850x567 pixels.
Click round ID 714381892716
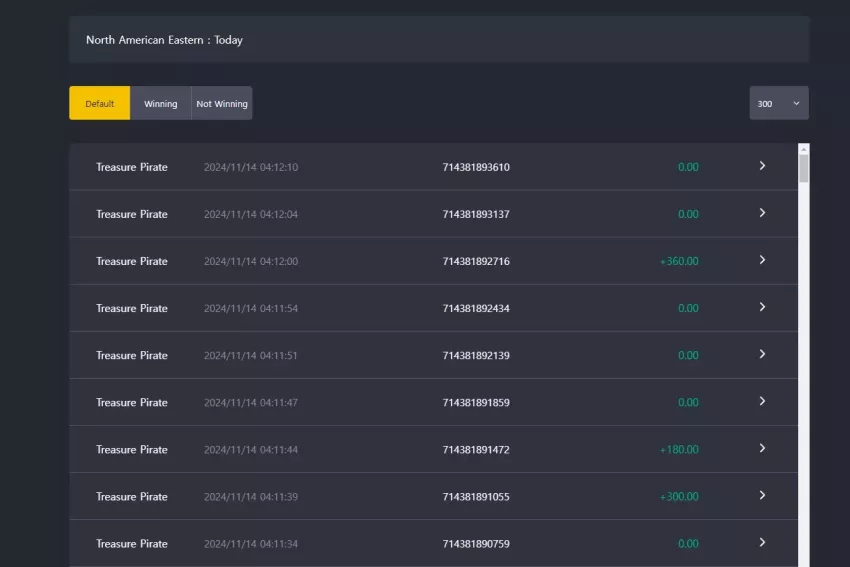[476, 261]
